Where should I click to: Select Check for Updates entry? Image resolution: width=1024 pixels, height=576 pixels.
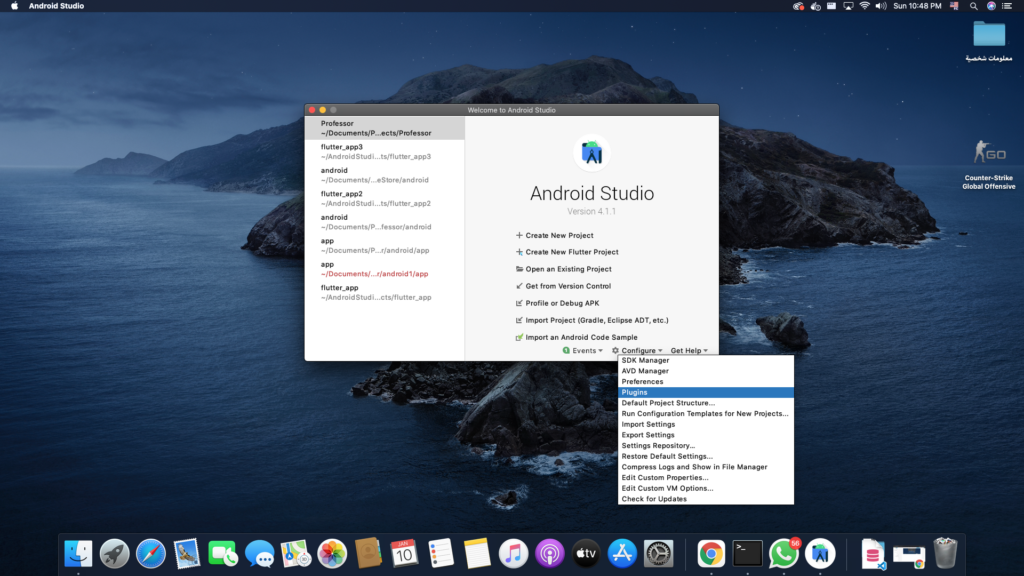pos(705,499)
